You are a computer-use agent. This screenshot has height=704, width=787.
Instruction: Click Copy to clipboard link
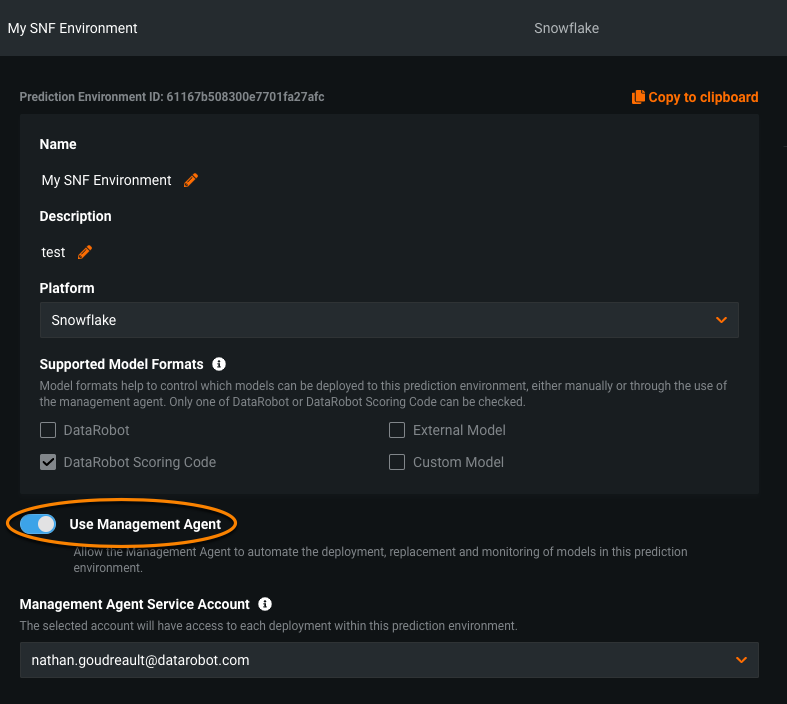click(x=703, y=97)
